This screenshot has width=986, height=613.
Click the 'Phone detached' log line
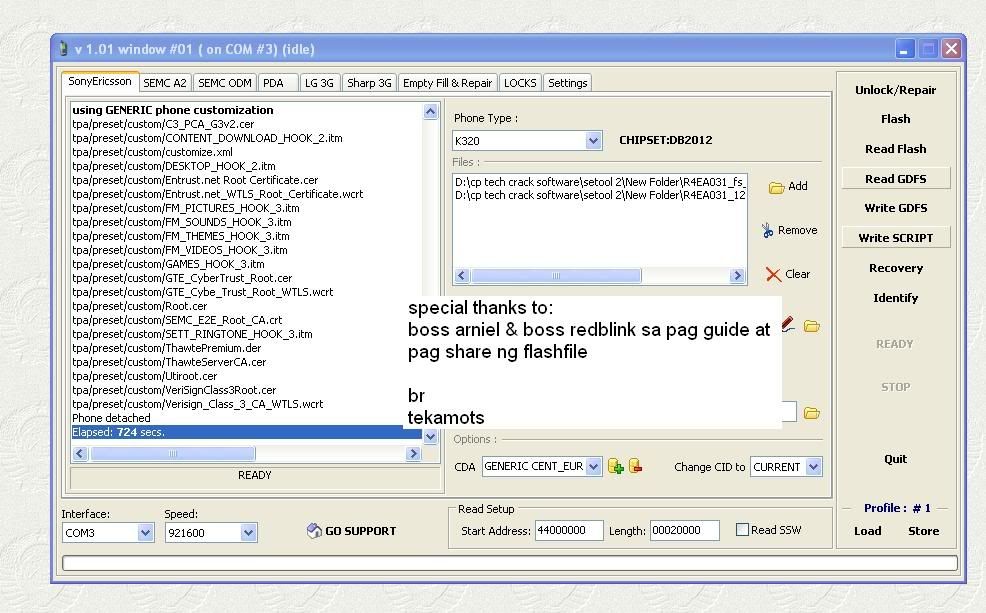[x=111, y=418]
